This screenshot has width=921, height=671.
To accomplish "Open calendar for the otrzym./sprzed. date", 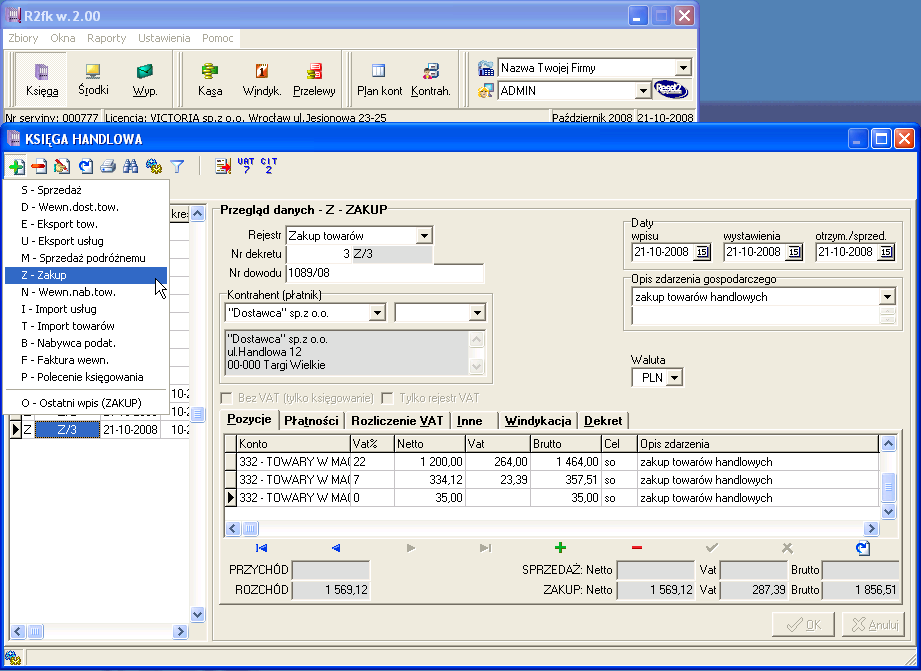I will tap(886, 252).
